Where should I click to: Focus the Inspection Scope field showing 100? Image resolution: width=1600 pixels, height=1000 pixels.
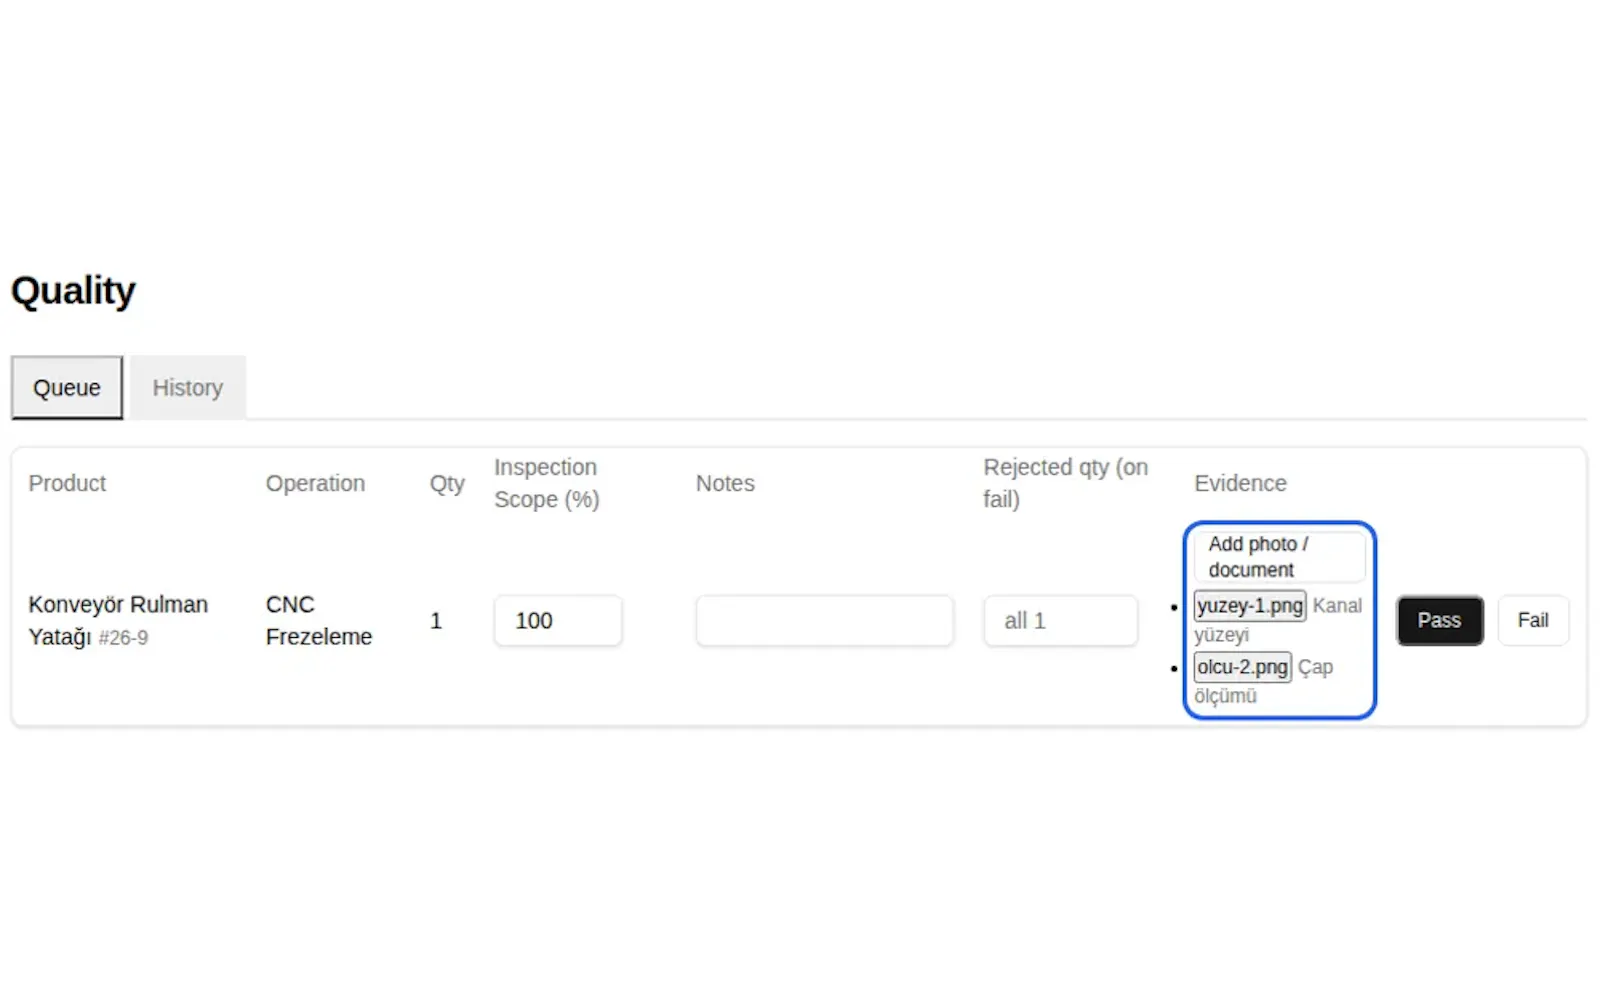[558, 621]
